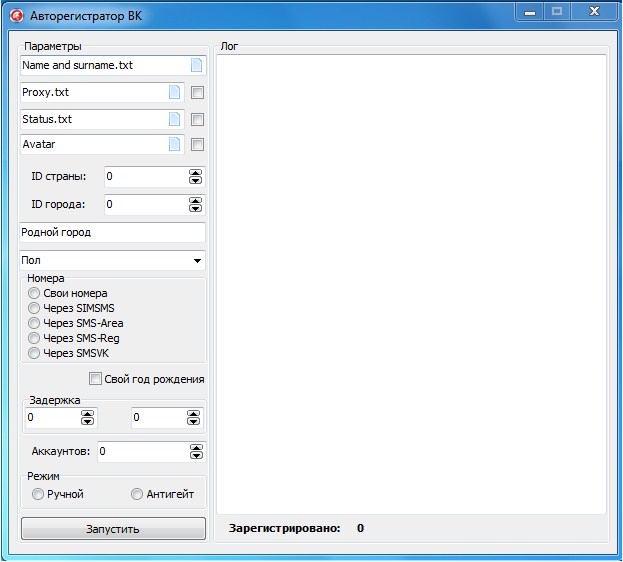Click the Родной город input field
The image size is (623, 562).
(x=112, y=232)
